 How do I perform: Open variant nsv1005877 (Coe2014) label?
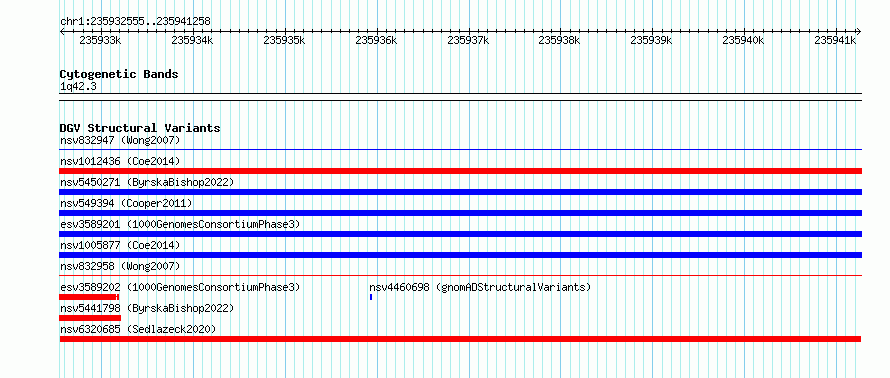pyautogui.click(x=120, y=245)
